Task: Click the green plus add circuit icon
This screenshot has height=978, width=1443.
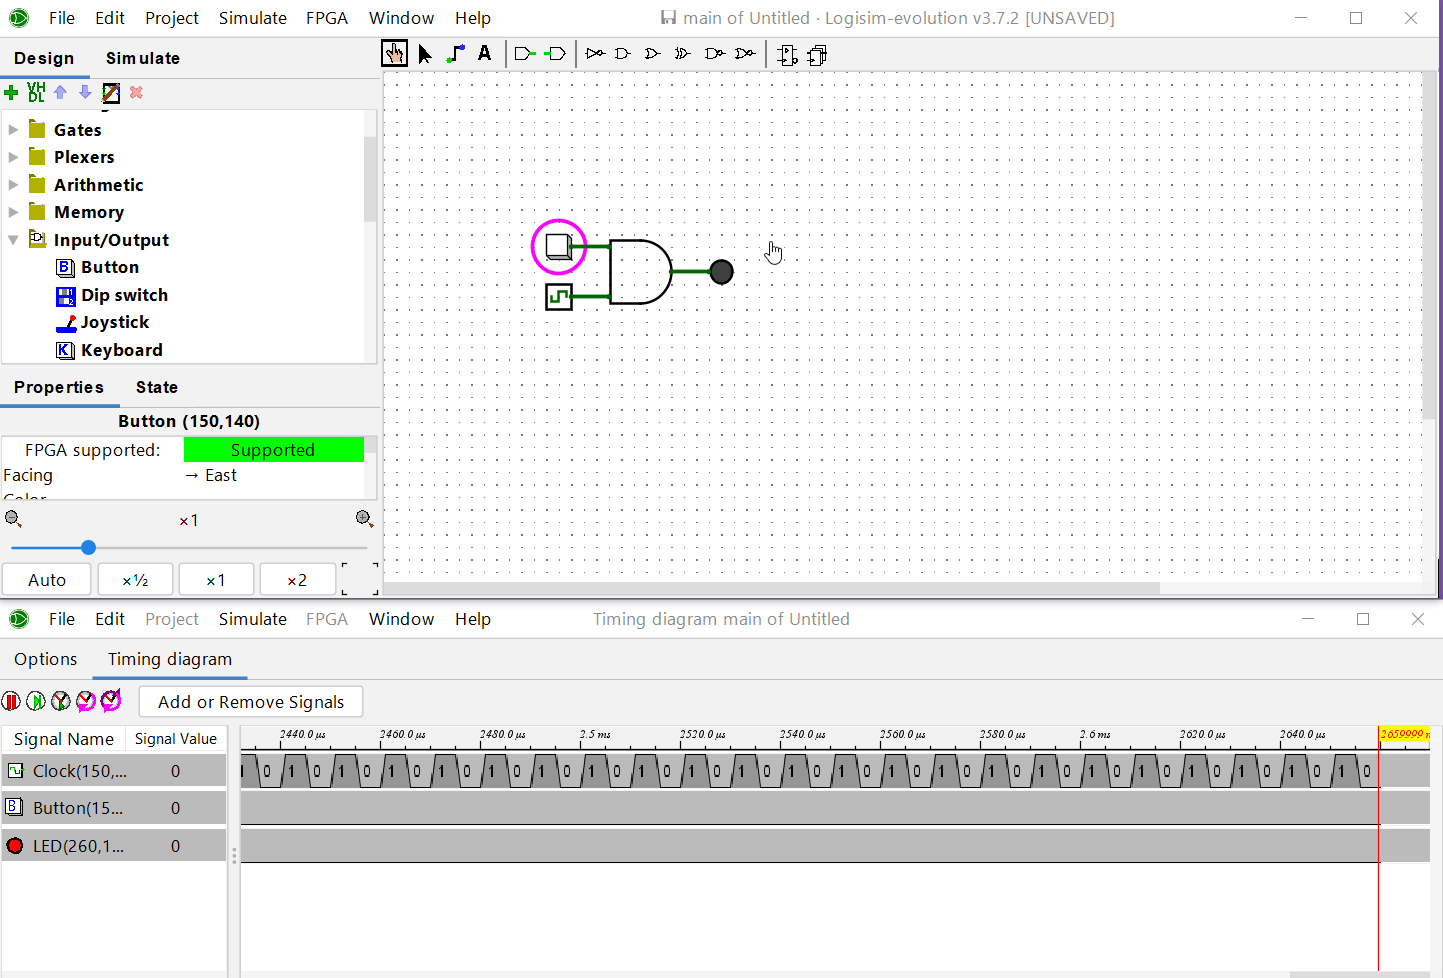Action: (12, 93)
